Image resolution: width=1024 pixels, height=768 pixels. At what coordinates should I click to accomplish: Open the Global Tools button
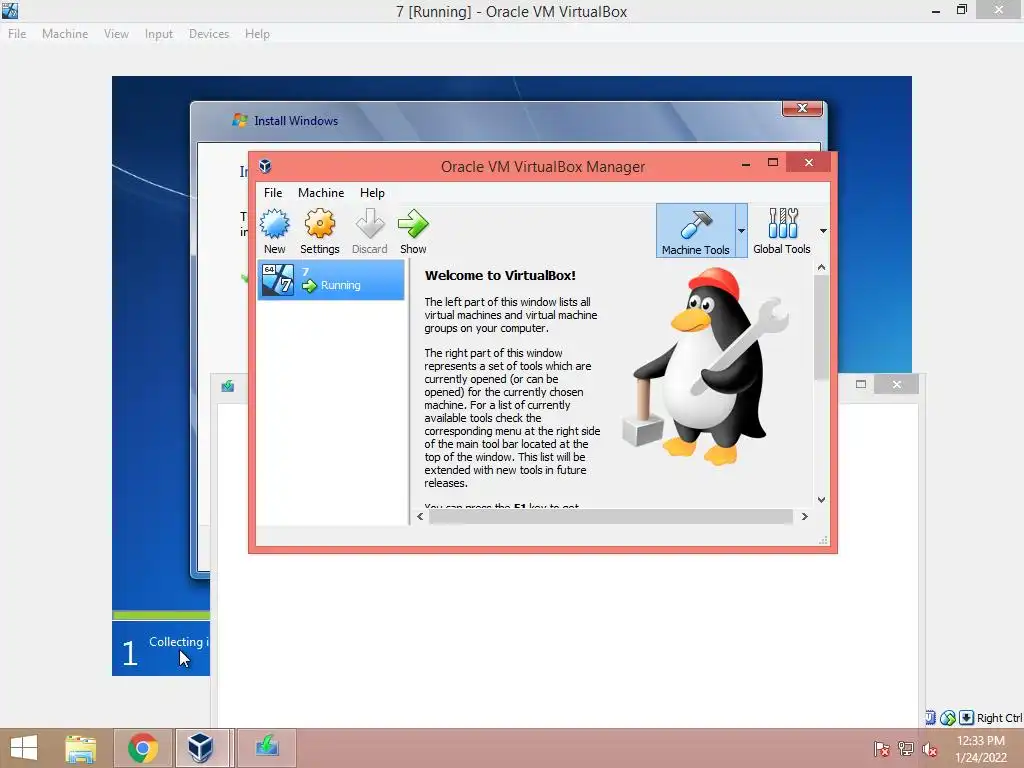(782, 231)
